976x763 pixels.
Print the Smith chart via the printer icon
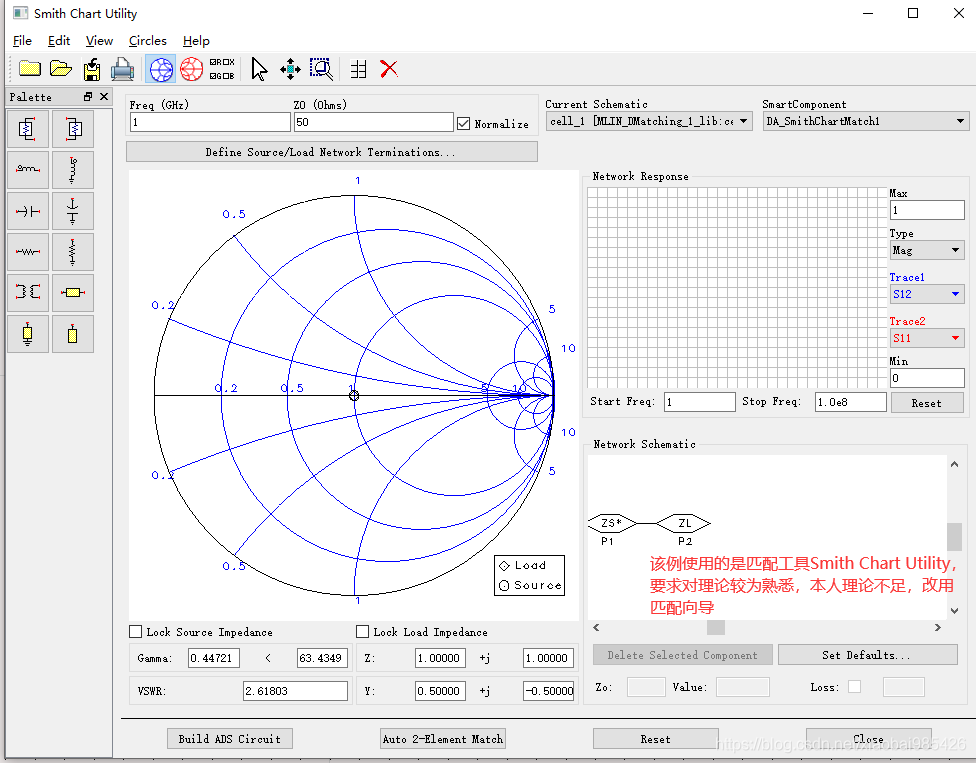(x=122, y=69)
